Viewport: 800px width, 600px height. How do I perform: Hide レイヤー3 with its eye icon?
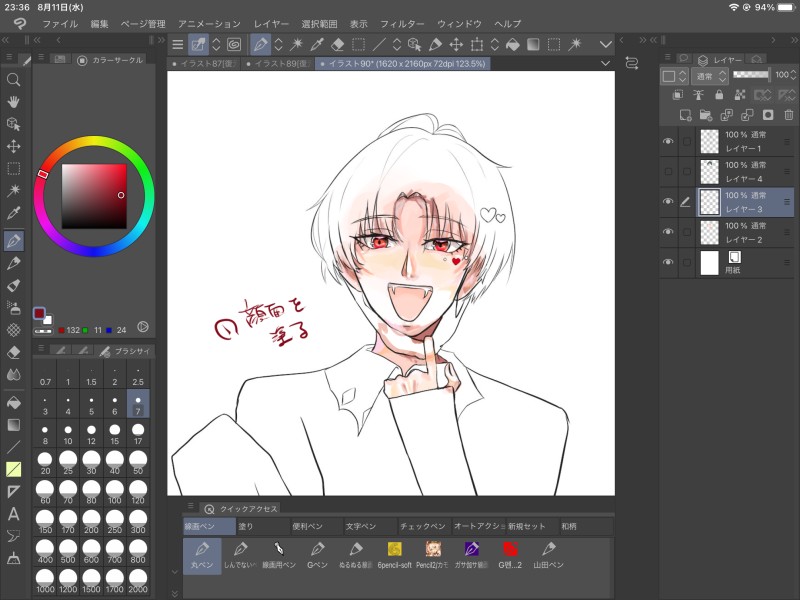[668, 202]
